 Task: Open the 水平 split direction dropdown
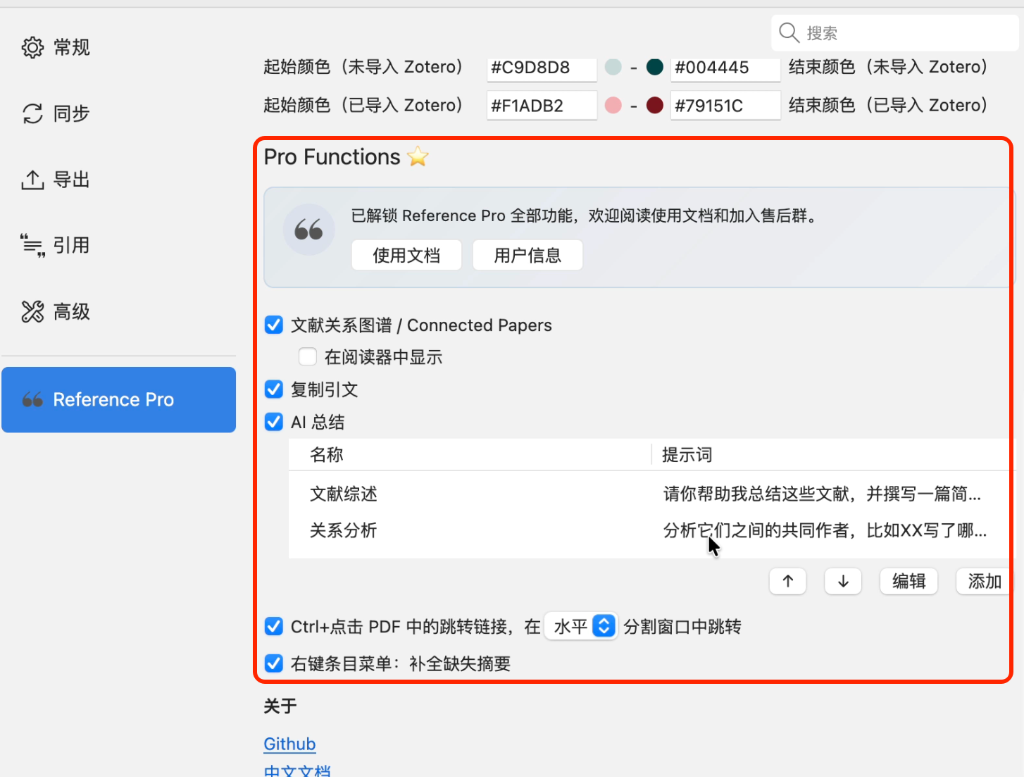coord(581,627)
